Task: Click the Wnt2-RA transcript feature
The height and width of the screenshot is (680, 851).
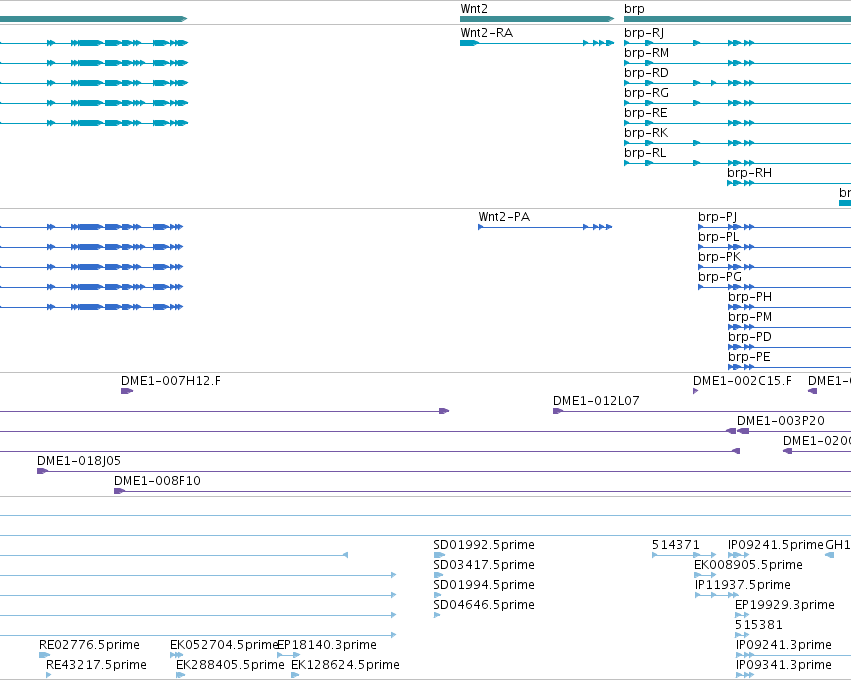Action: click(537, 43)
